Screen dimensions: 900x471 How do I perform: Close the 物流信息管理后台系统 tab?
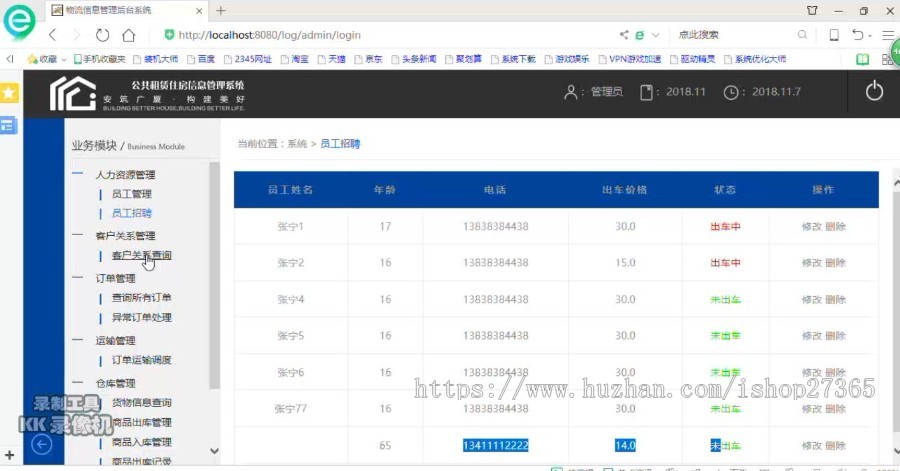[x=199, y=10]
